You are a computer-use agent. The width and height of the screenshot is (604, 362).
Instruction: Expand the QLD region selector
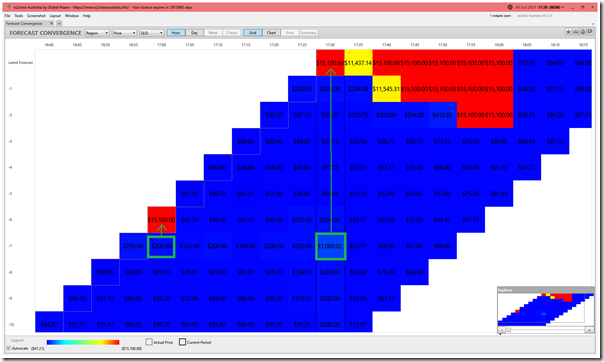(152, 33)
